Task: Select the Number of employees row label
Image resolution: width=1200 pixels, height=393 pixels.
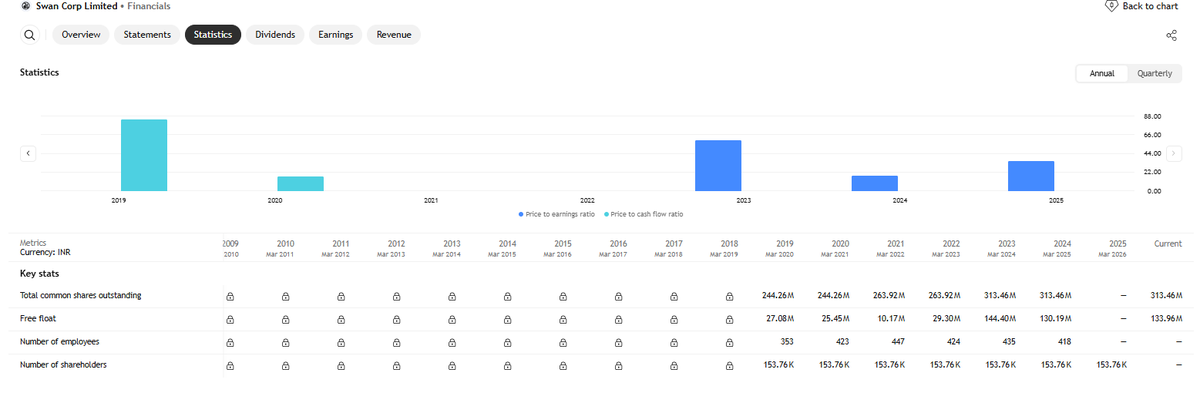Action: (60, 342)
